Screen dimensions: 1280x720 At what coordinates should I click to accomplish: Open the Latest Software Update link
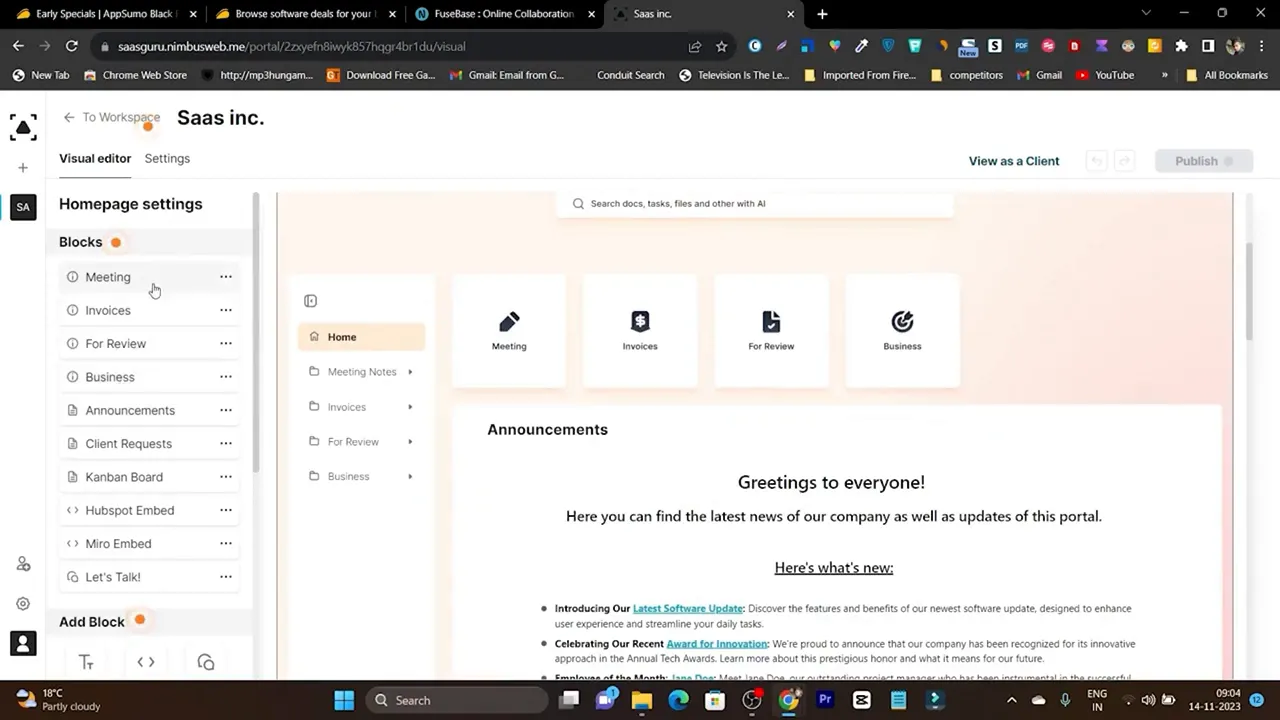pos(688,608)
